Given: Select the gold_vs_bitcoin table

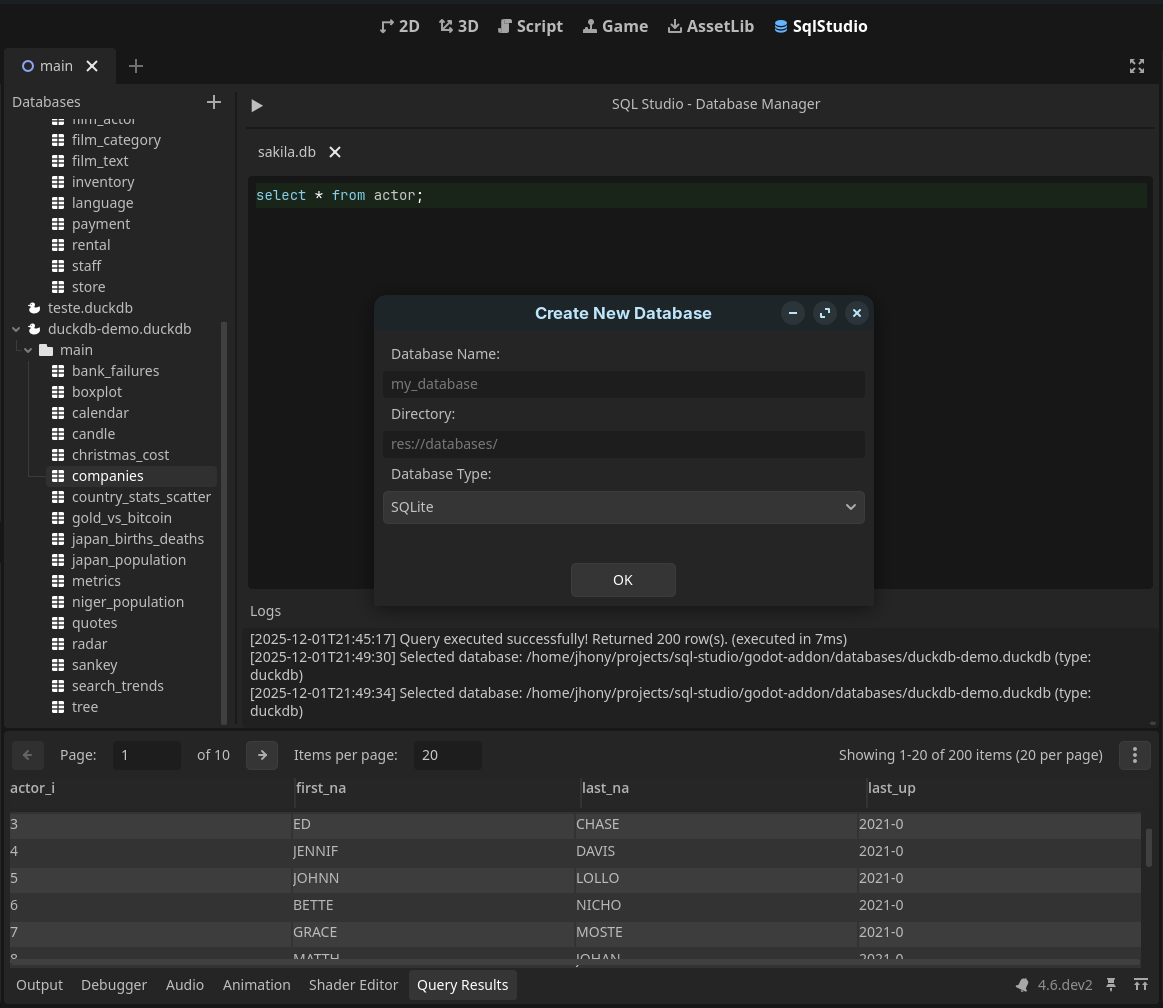Looking at the screenshot, I should tap(121, 518).
